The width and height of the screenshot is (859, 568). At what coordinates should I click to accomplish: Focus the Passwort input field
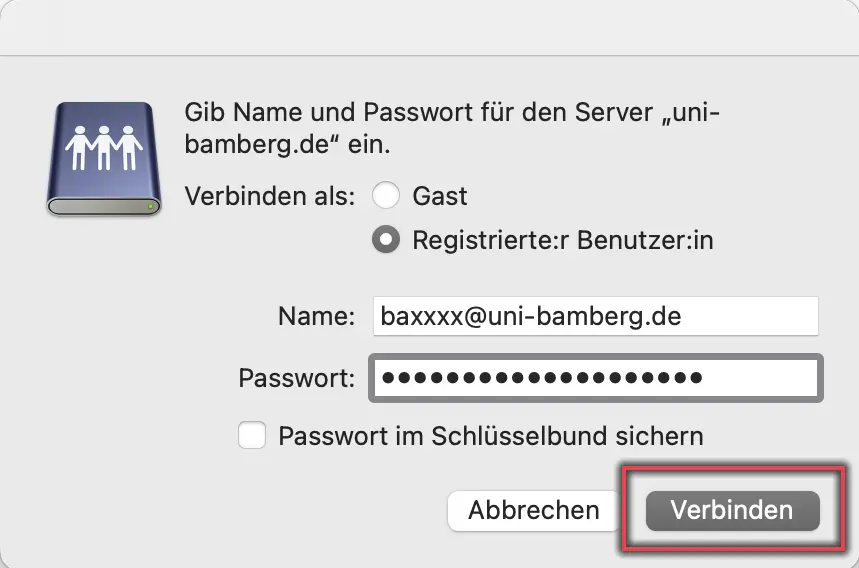pos(595,378)
